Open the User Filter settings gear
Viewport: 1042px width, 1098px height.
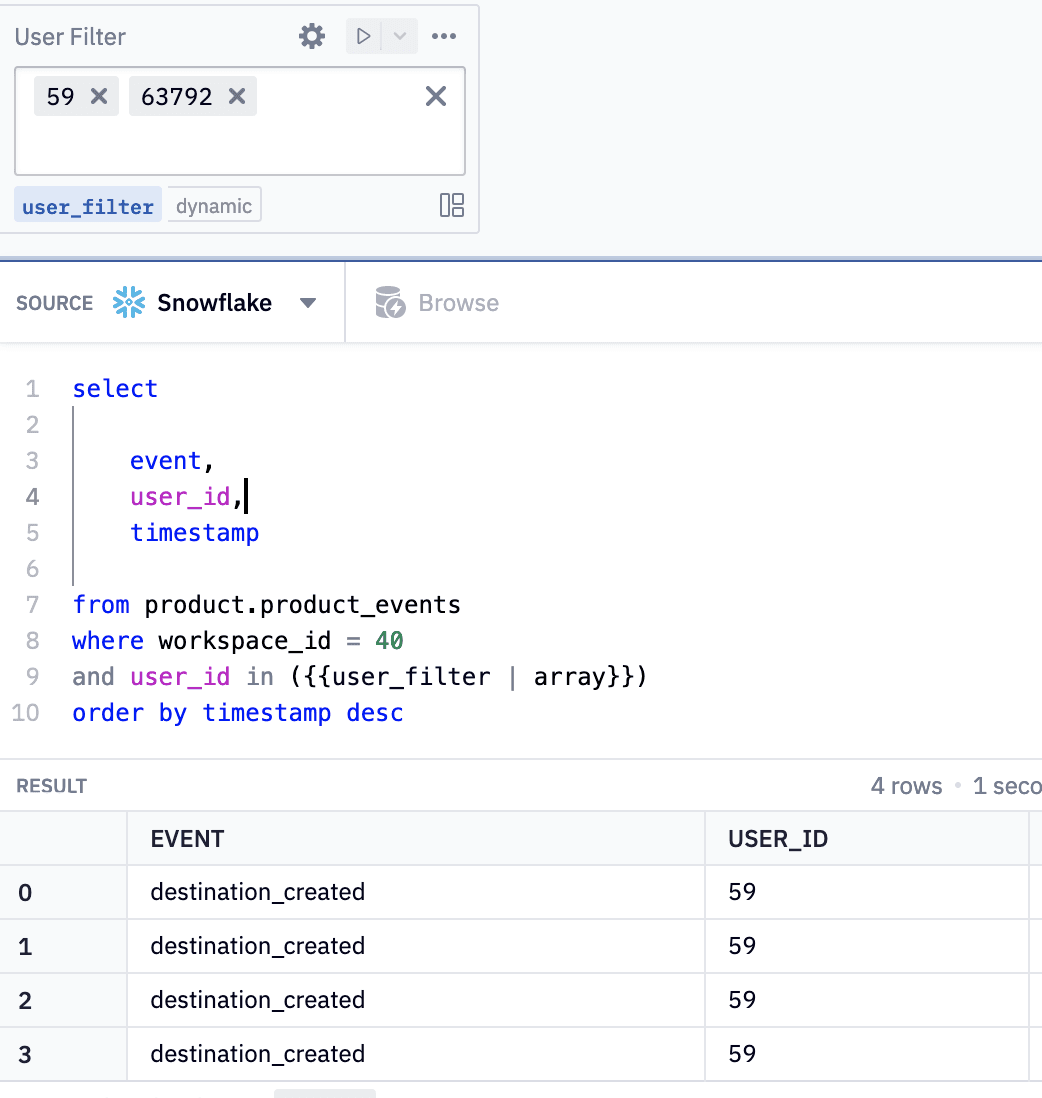pos(312,37)
